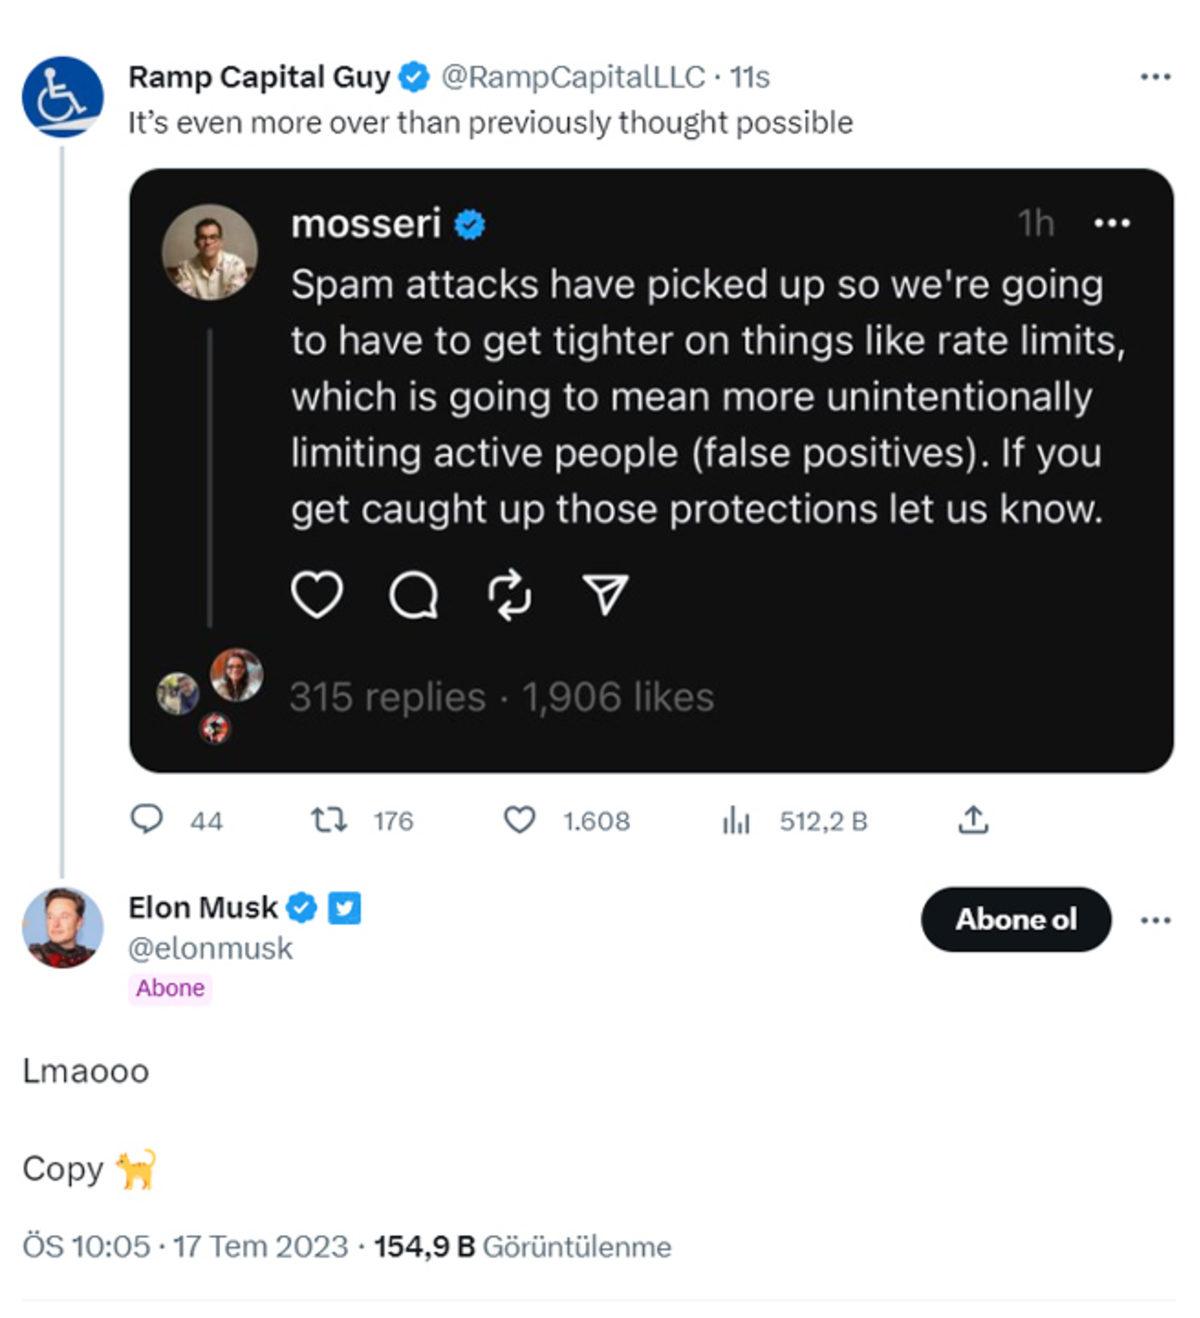Viewport: 1200px width, 1318px height.
Task: Reply to Ramp Capital's tweet
Action: 147,821
